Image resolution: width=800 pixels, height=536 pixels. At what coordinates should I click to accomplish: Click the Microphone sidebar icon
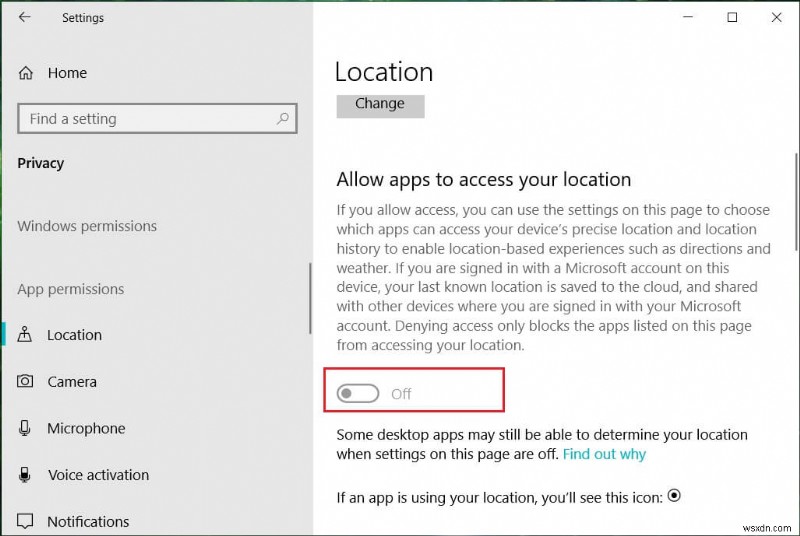click(24, 428)
